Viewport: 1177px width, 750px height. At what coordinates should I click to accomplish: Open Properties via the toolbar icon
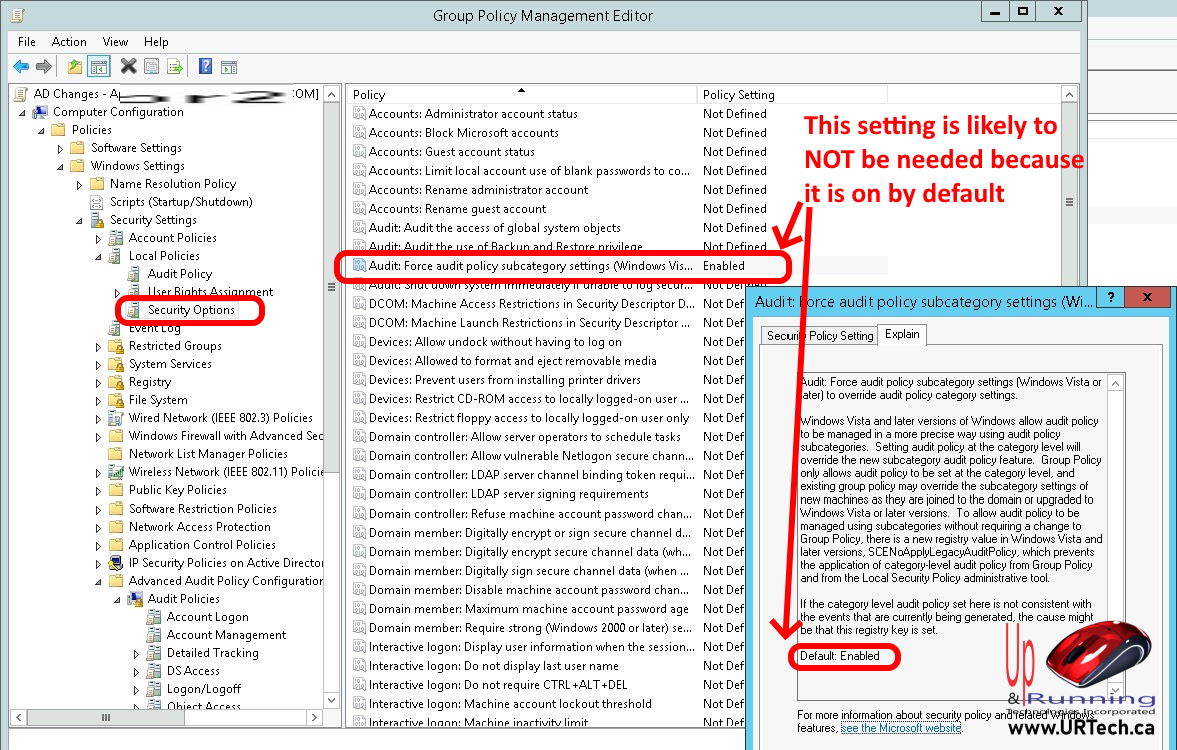coord(151,67)
